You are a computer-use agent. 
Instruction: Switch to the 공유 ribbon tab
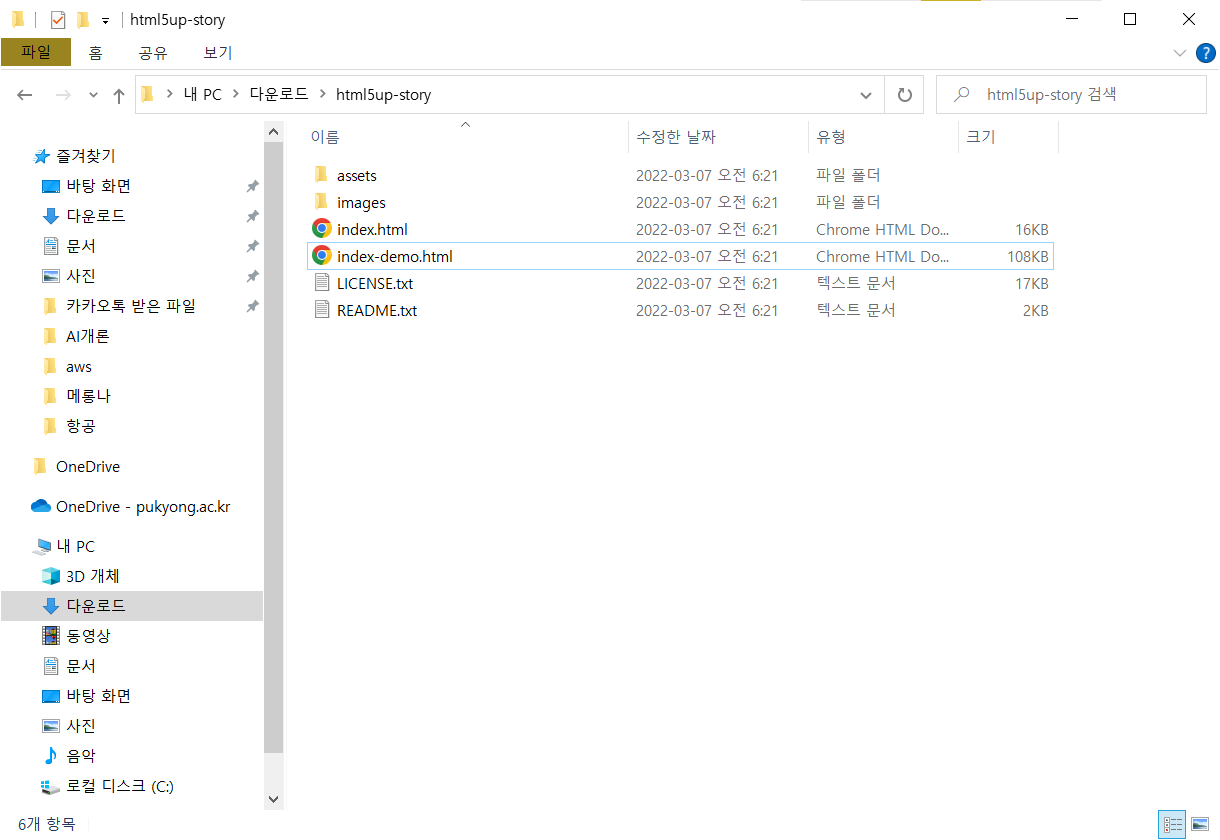[153, 53]
